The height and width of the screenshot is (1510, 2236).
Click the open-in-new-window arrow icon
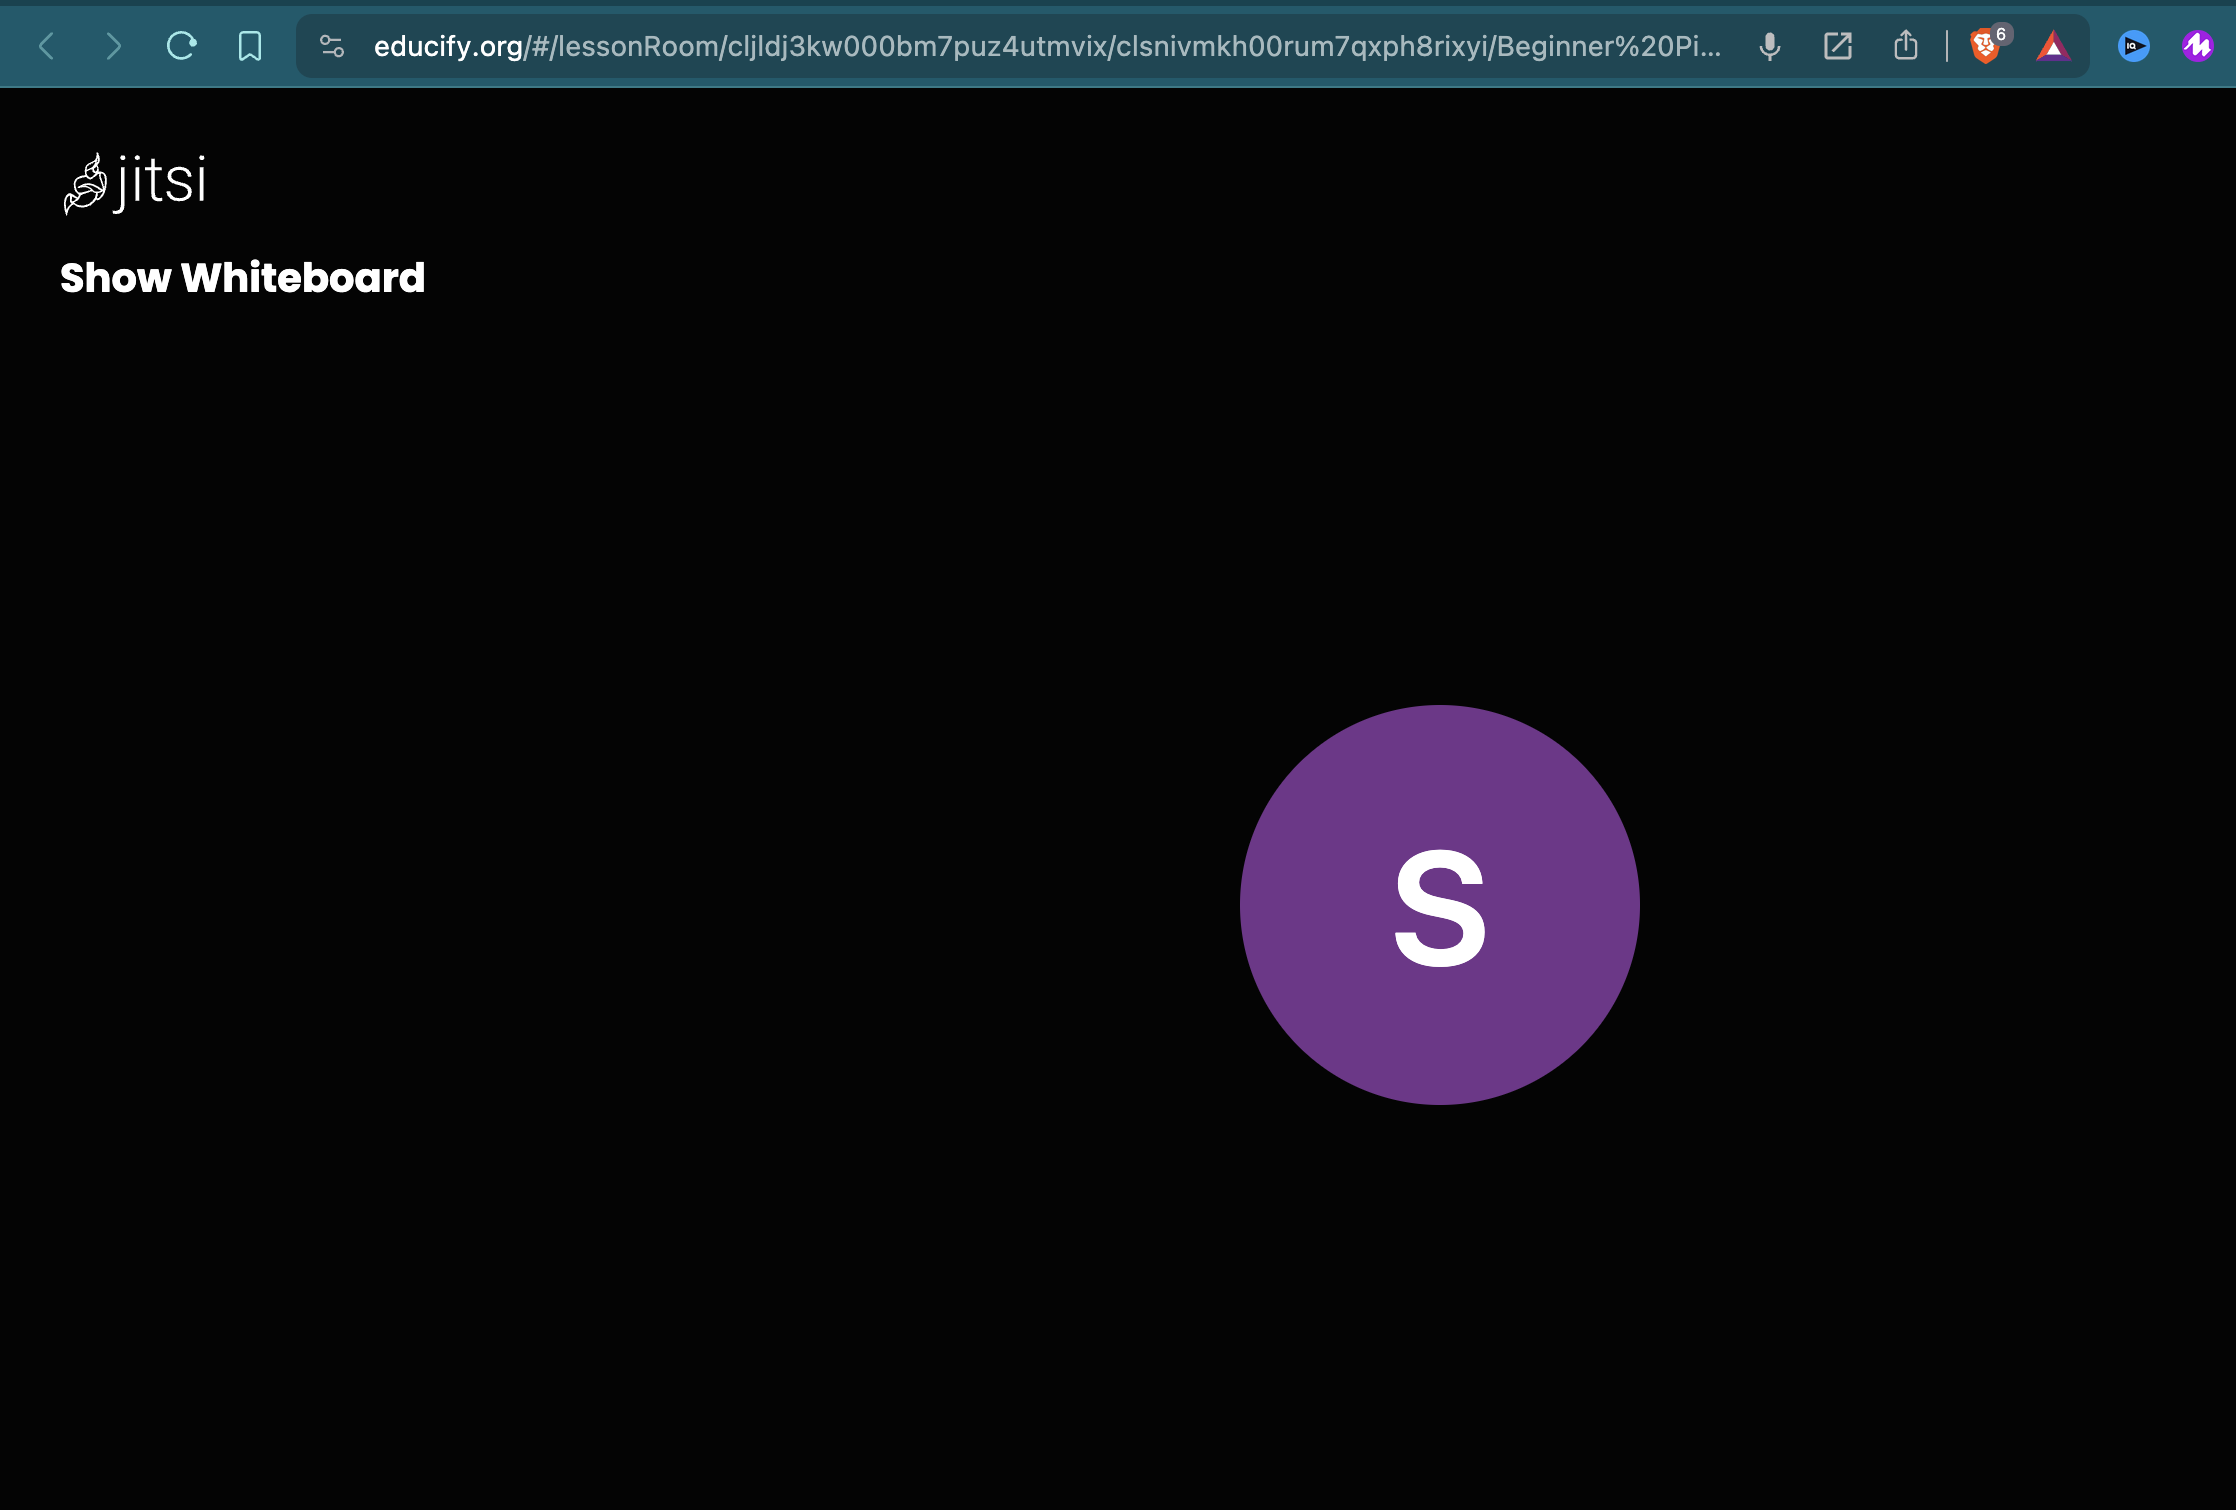(x=1837, y=46)
